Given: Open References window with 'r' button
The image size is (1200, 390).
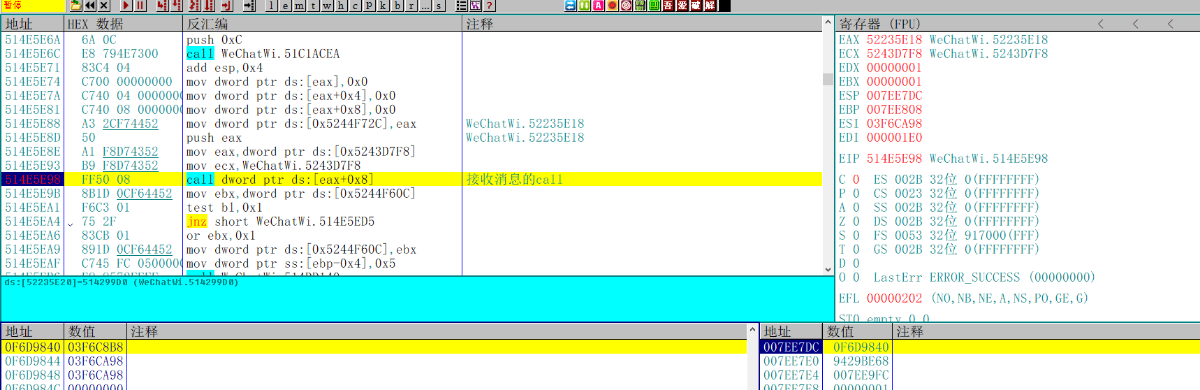Looking at the screenshot, I should coord(411,5).
